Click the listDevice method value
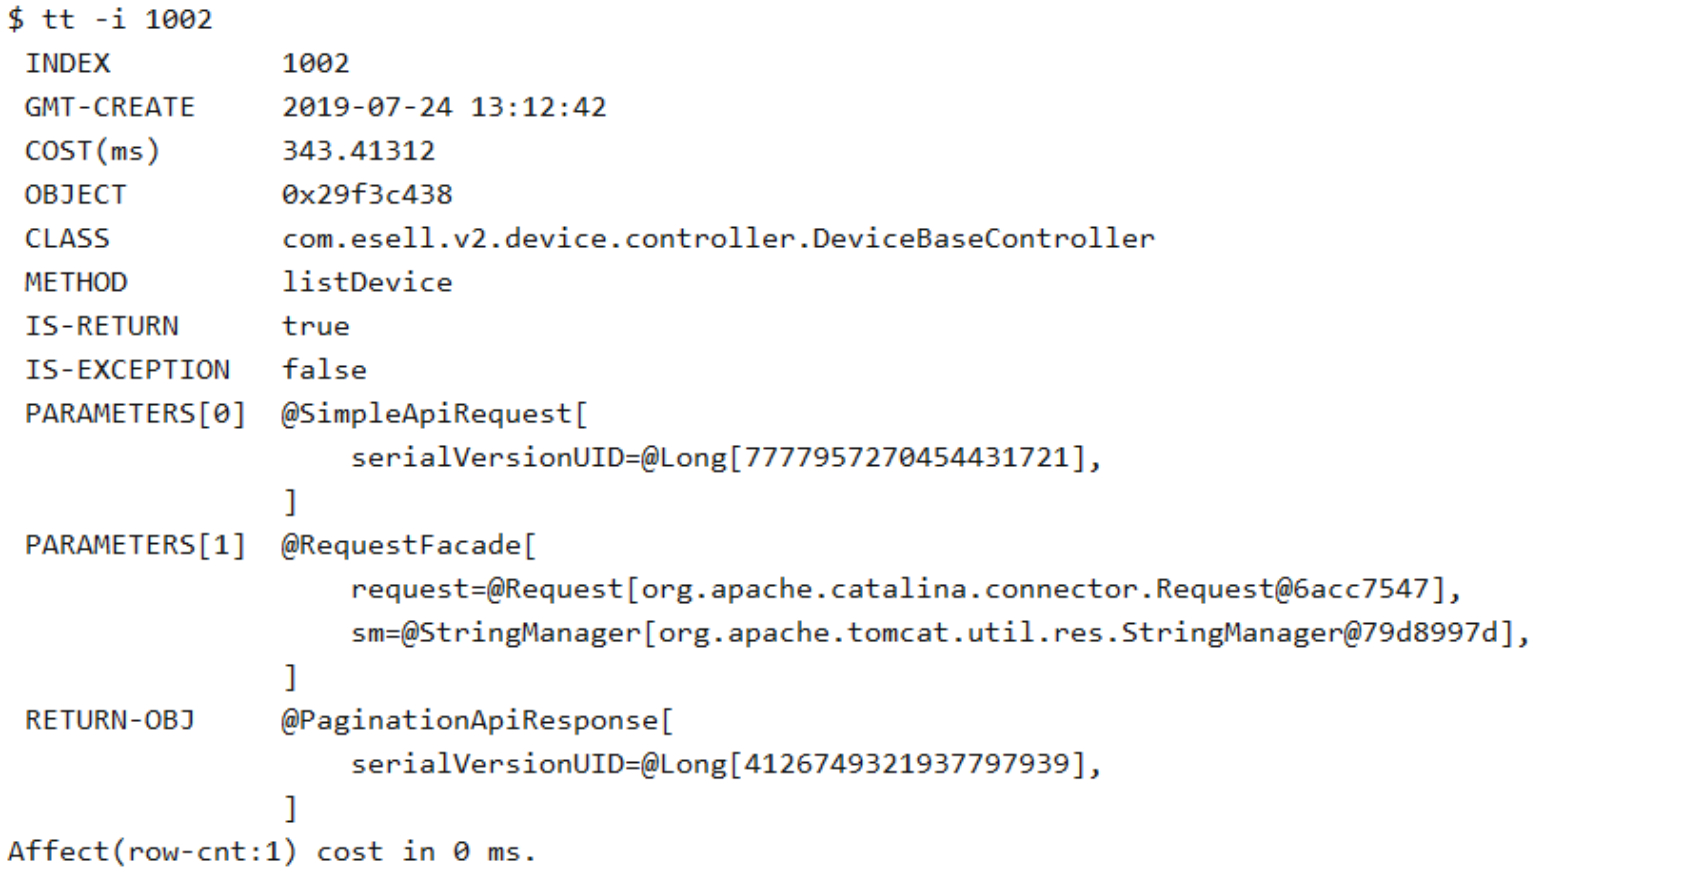The image size is (1702, 880). coord(367,283)
